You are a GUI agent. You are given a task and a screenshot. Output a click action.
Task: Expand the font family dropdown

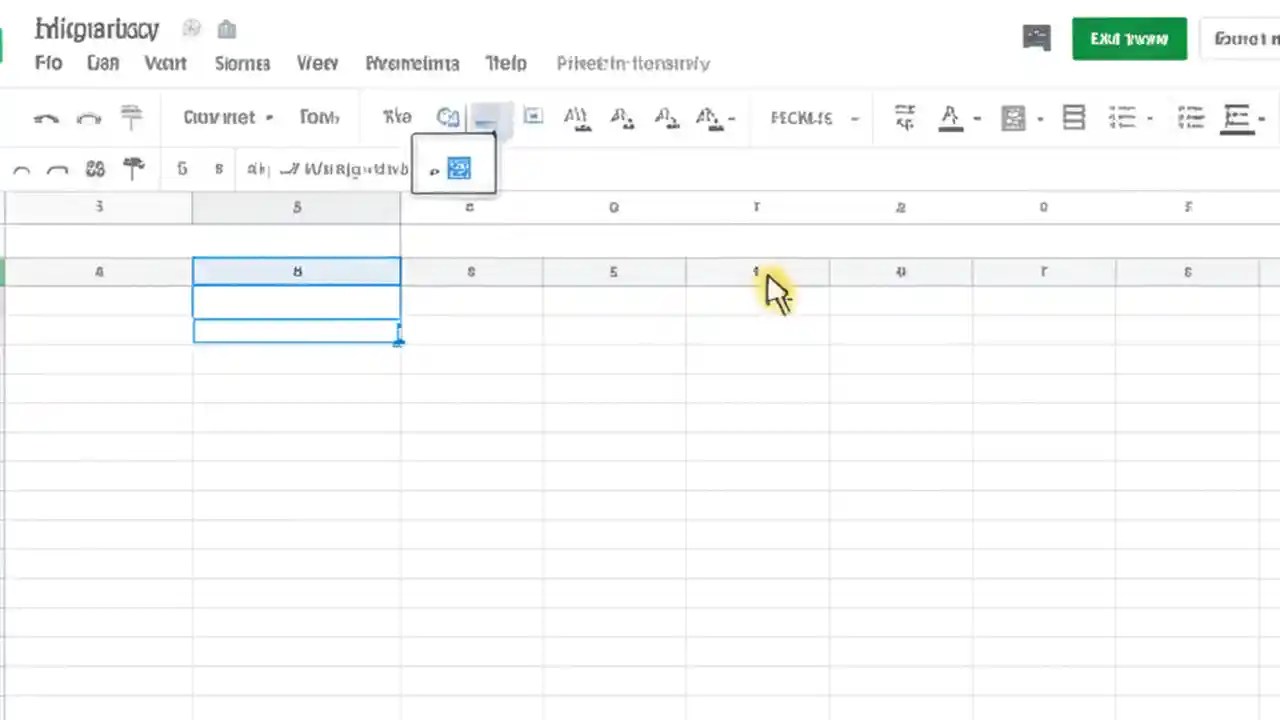tap(320, 117)
